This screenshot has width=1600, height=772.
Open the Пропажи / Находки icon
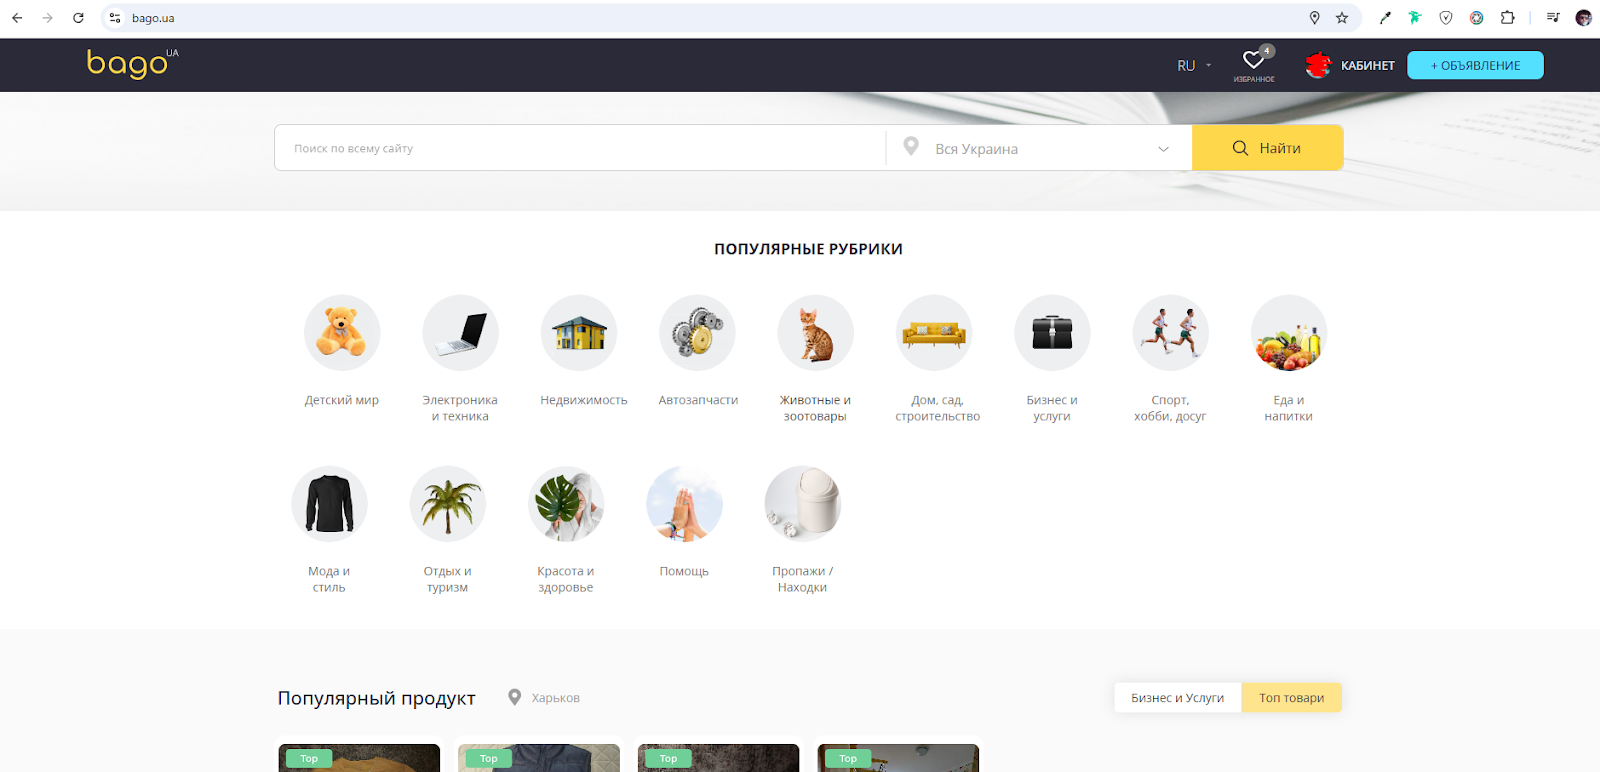tap(803, 504)
